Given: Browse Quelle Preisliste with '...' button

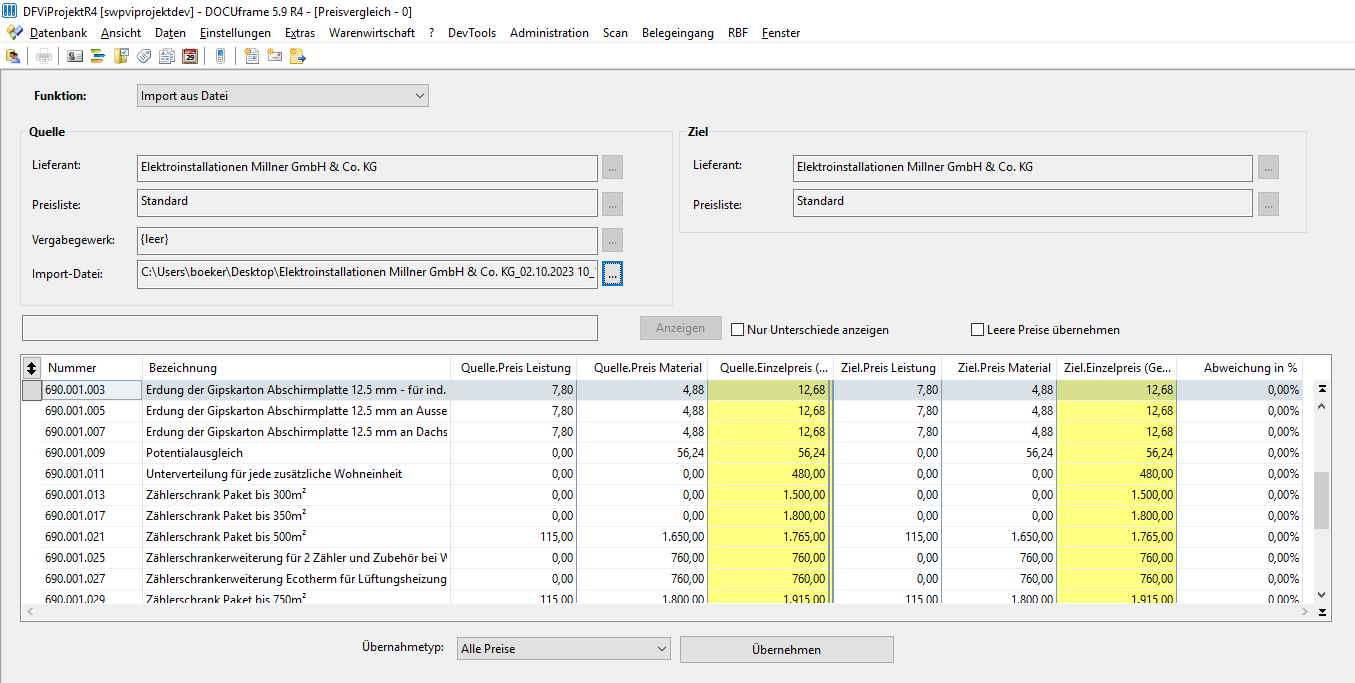Looking at the screenshot, I should 613,204.
